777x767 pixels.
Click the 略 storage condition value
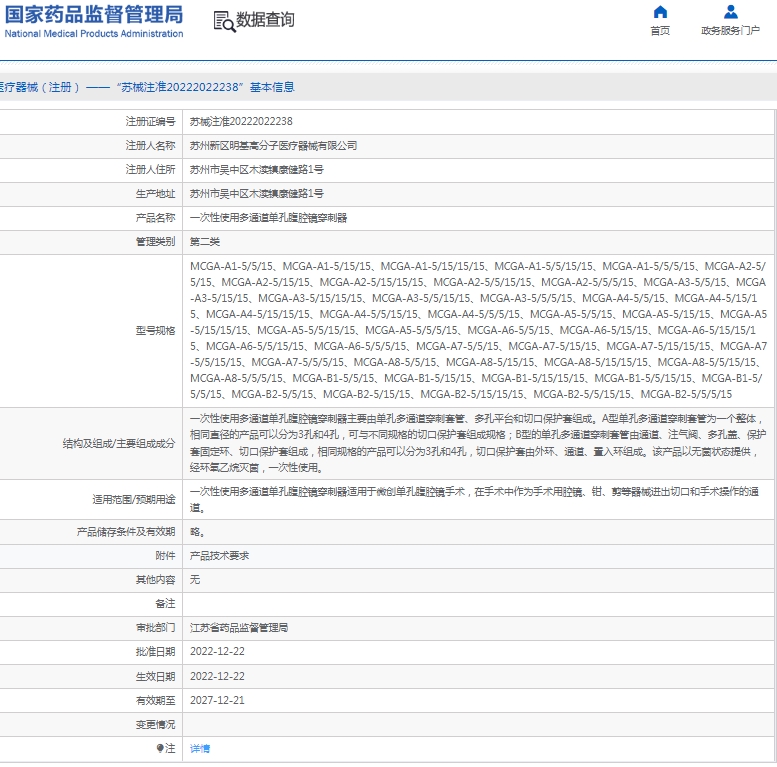point(197,532)
